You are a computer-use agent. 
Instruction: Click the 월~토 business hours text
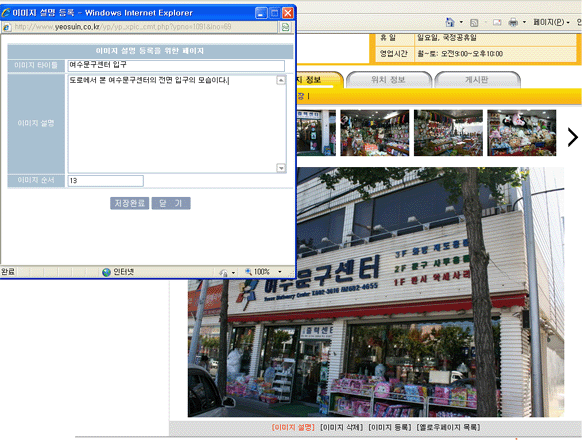coord(460,54)
